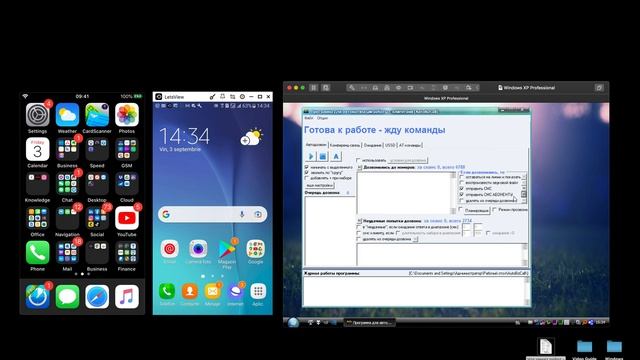Toggle the "звонить по кругу" checkbox
Image resolution: width=640 pixels, height=360 pixels.
point(307,173)
